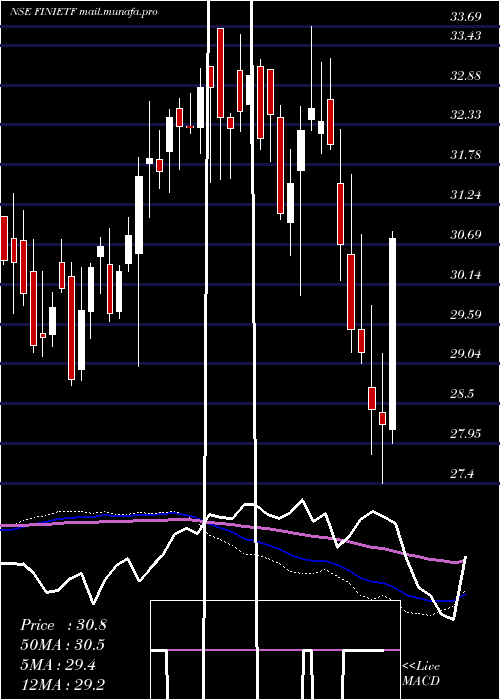Click the 32.88 price axis label
The image size is (500, 700).
tap(466, 75)
